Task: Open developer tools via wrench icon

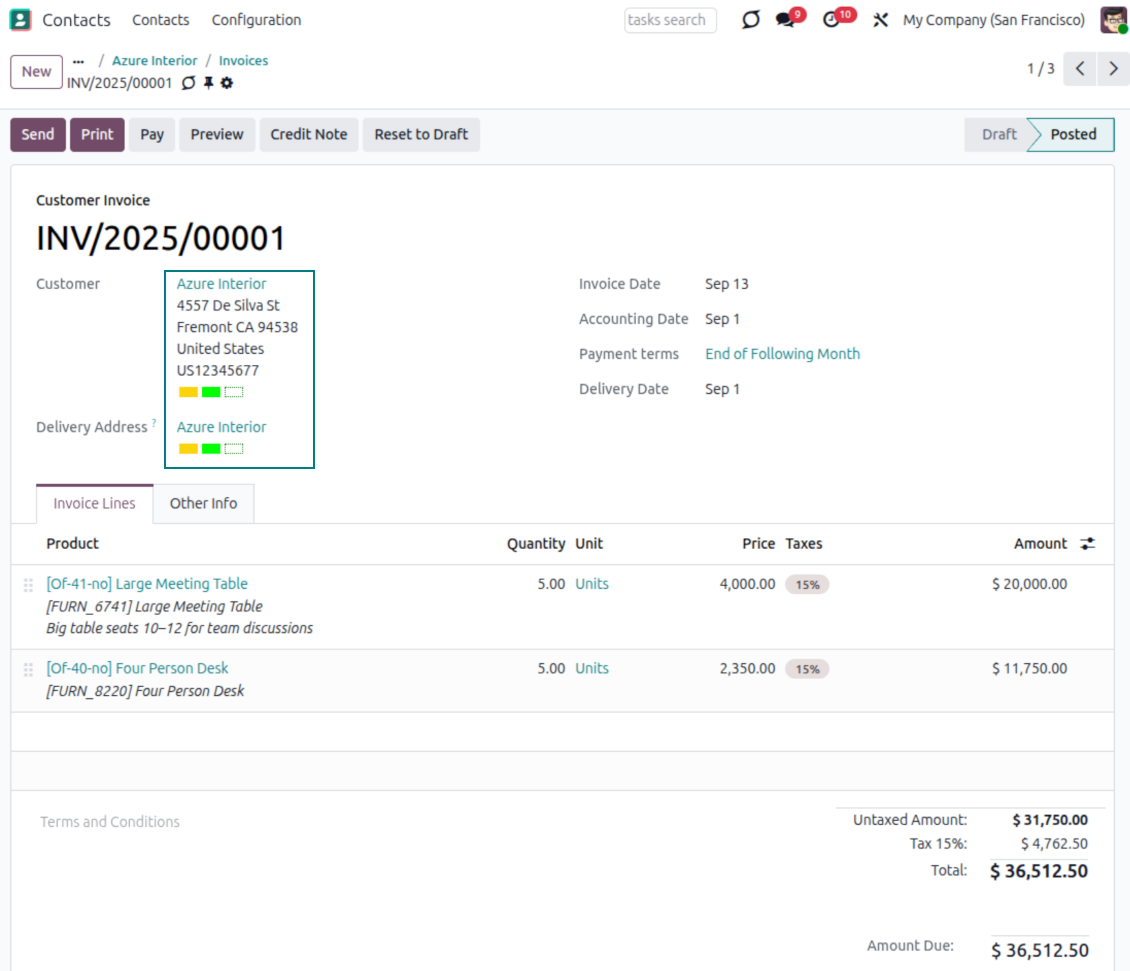Action: click(879, 20)
